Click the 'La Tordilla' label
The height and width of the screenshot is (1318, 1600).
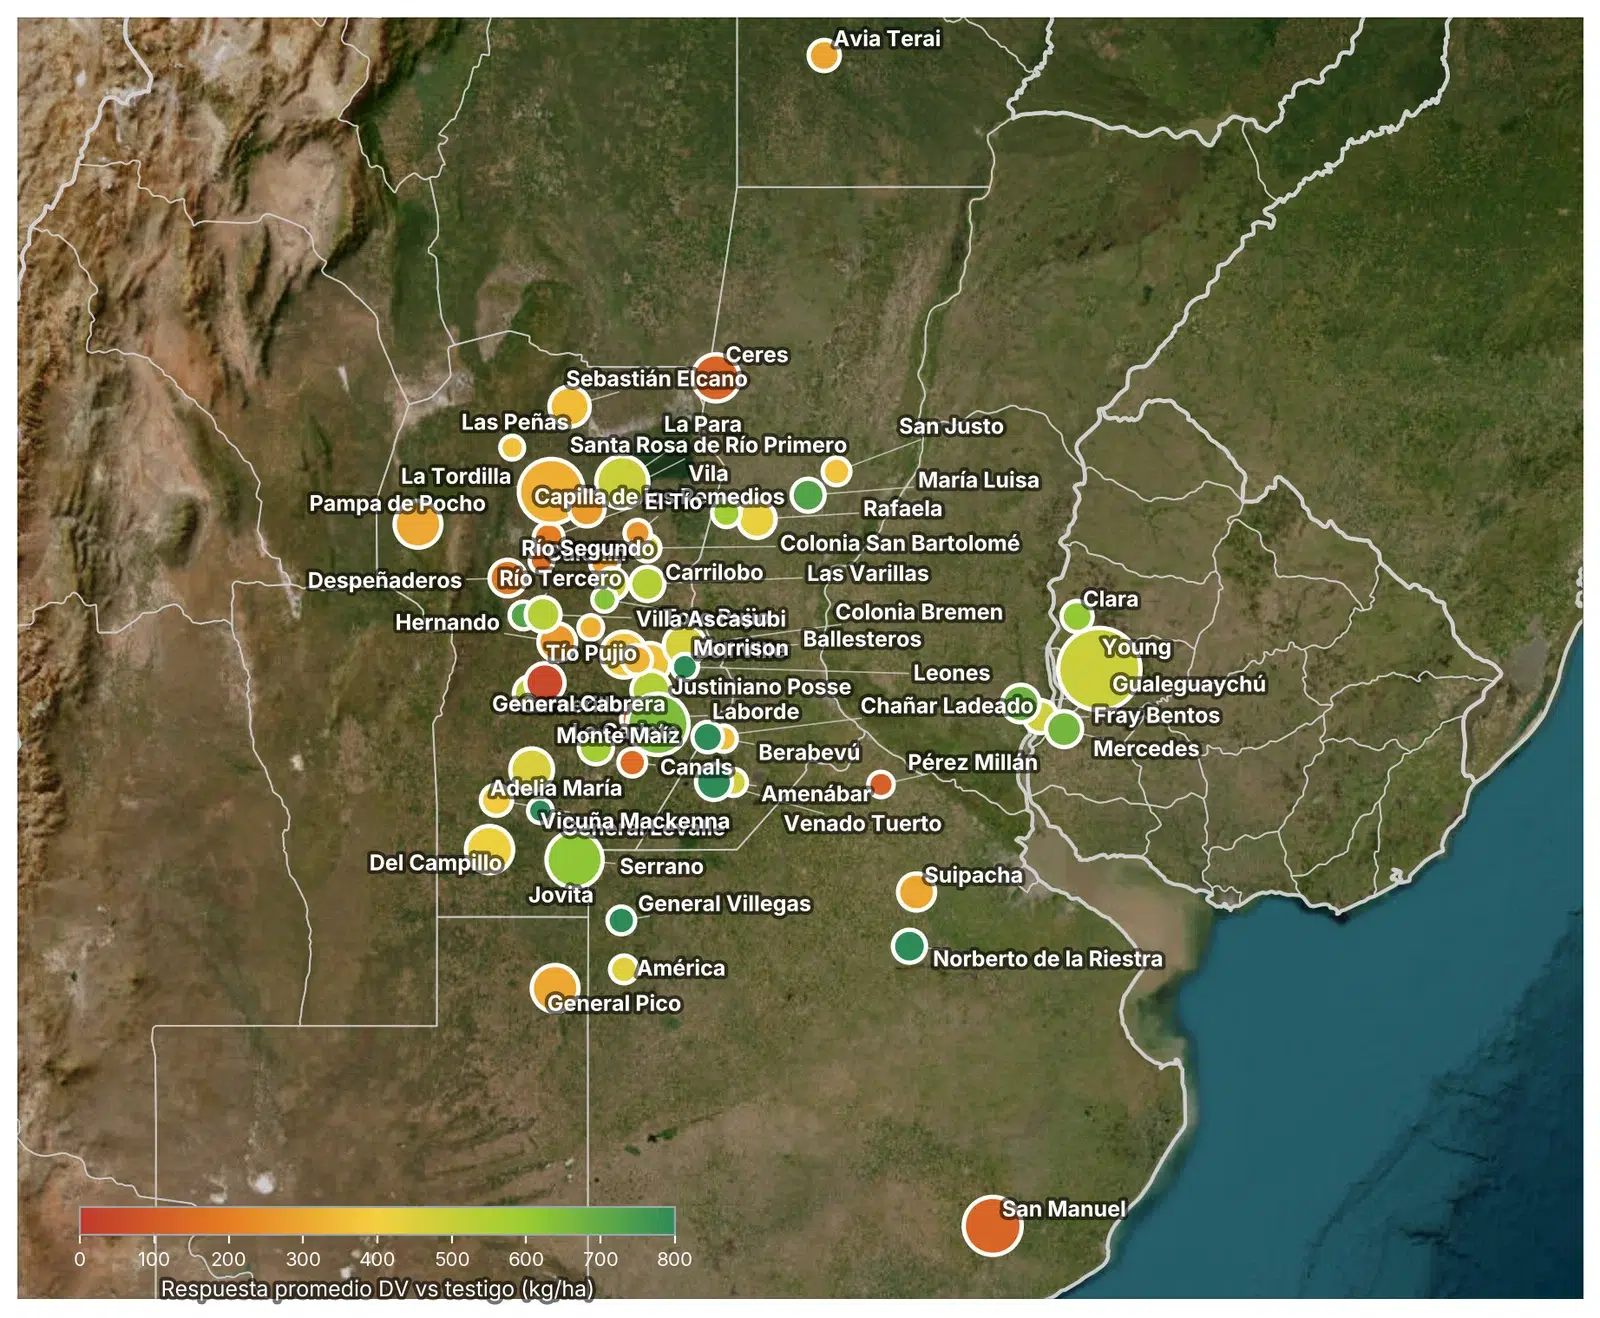[456, 477]
